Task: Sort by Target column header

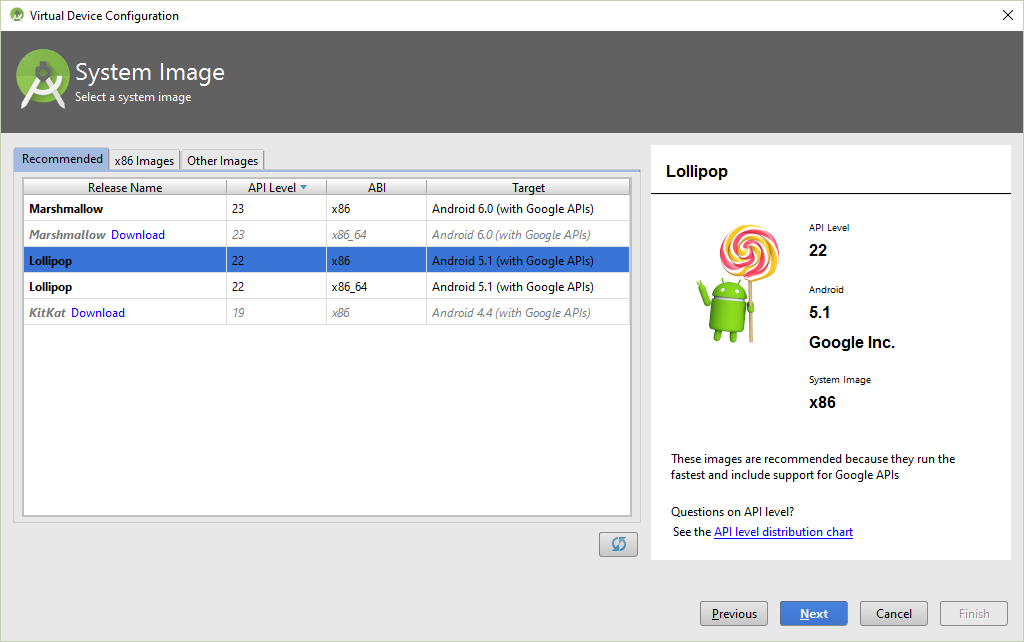Action: click(x=528, y=187)
